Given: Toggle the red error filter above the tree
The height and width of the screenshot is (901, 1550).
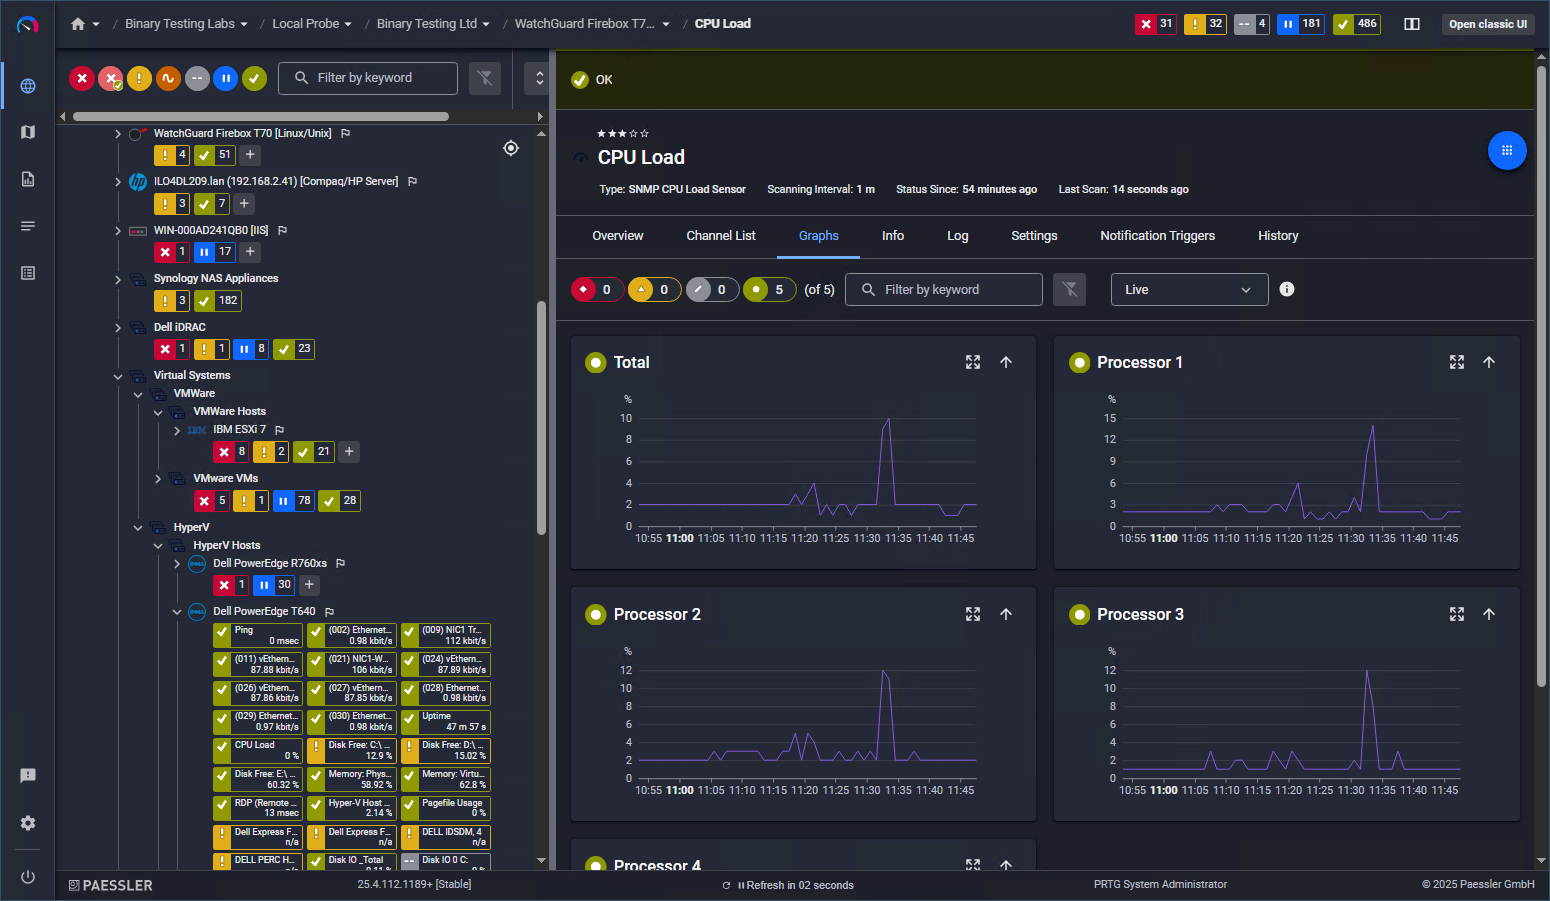Looking at the screenshot, I should click(82, 78).
